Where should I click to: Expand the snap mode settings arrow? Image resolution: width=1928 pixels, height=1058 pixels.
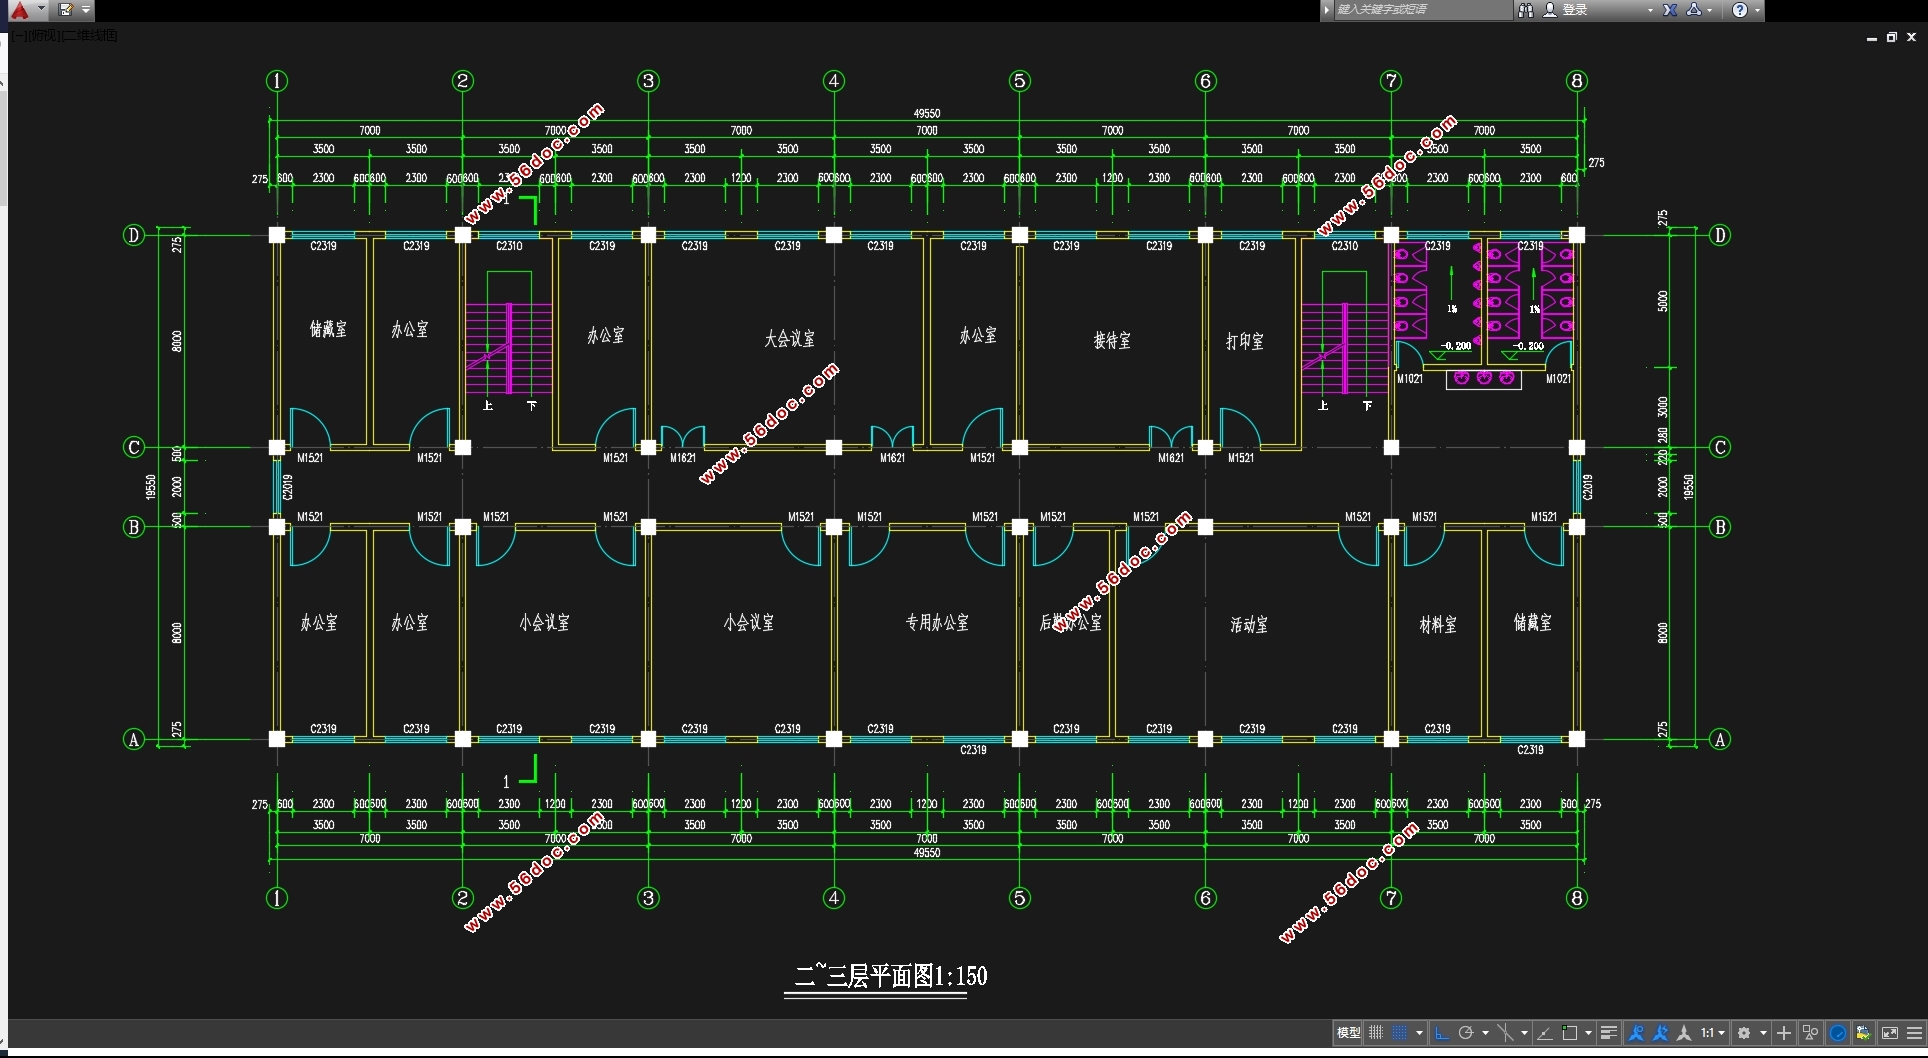[x=1419, y=1033]
